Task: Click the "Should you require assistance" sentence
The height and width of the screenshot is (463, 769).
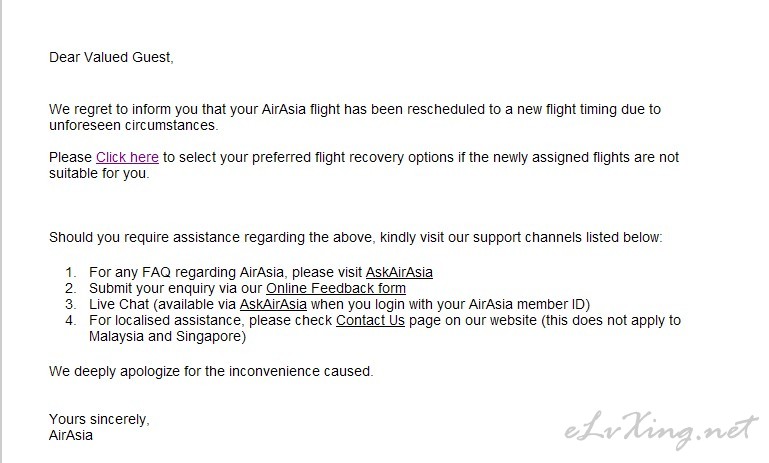Action: point(356,238)
